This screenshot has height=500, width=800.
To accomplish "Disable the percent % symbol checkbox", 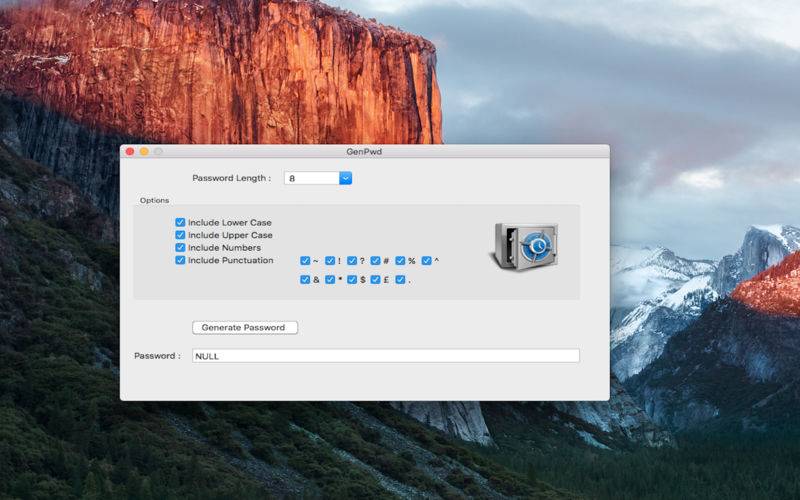I will (x=400, y=261).
